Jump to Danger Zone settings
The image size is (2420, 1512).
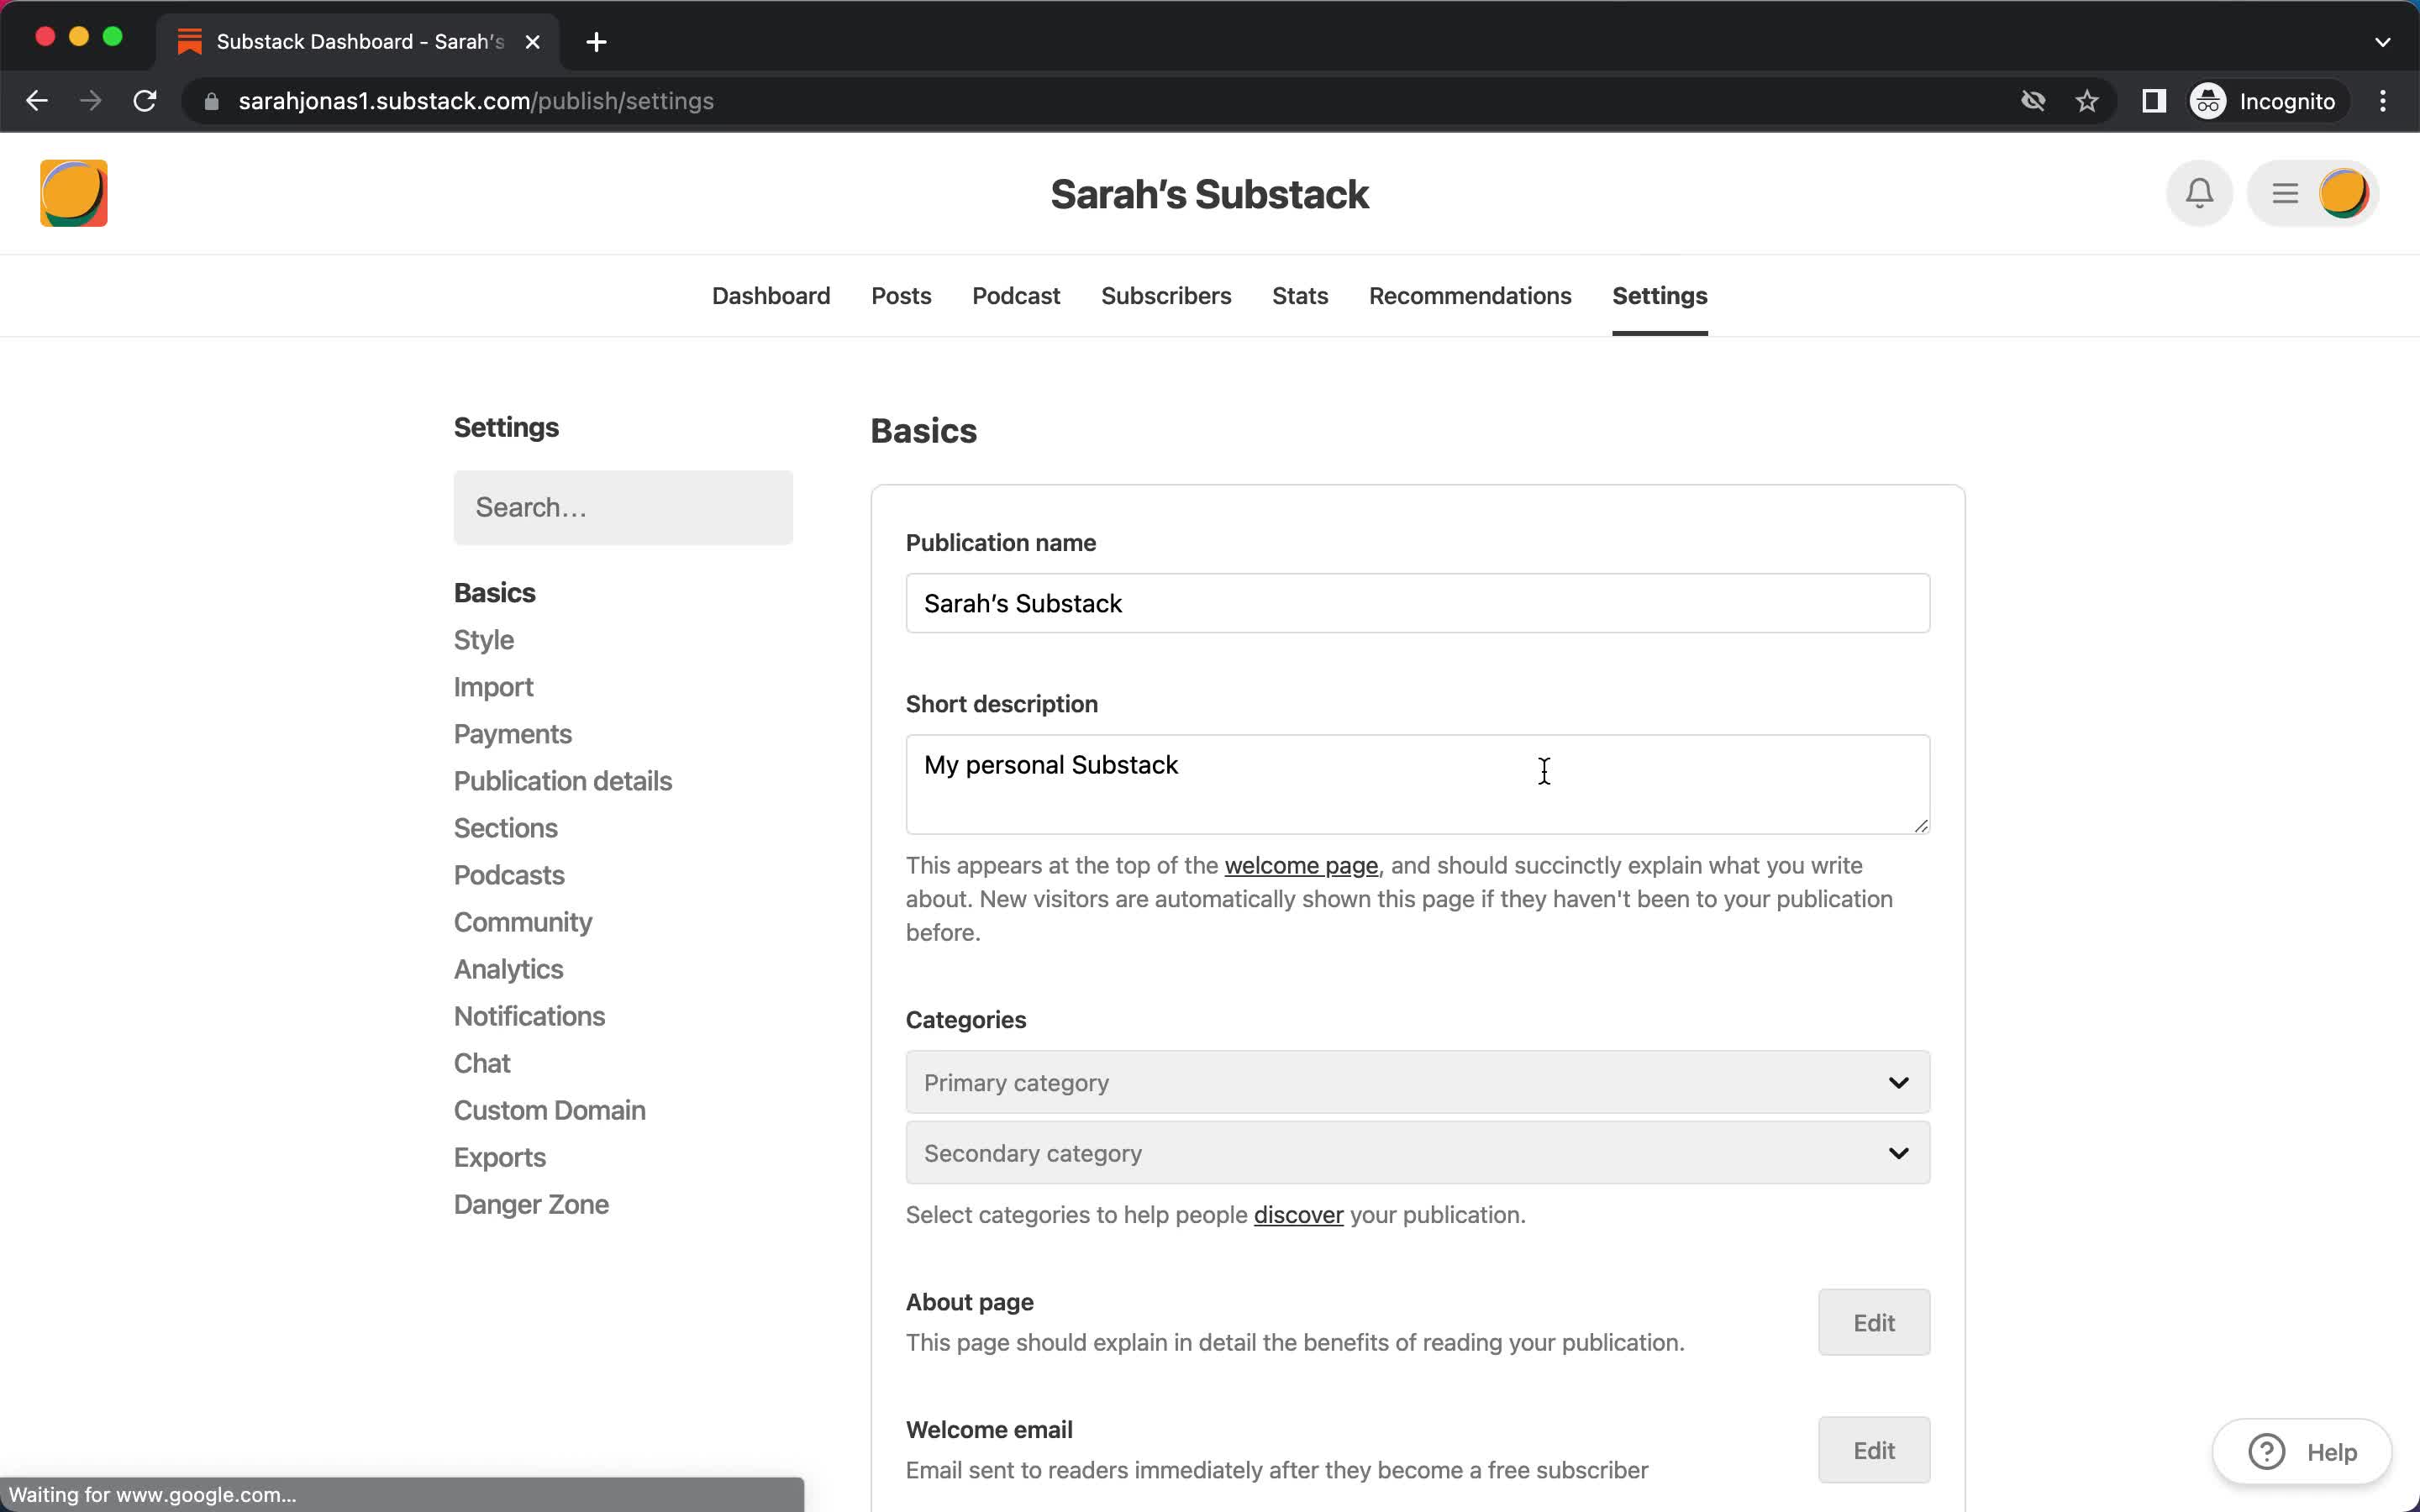[x=531, y=1204]
